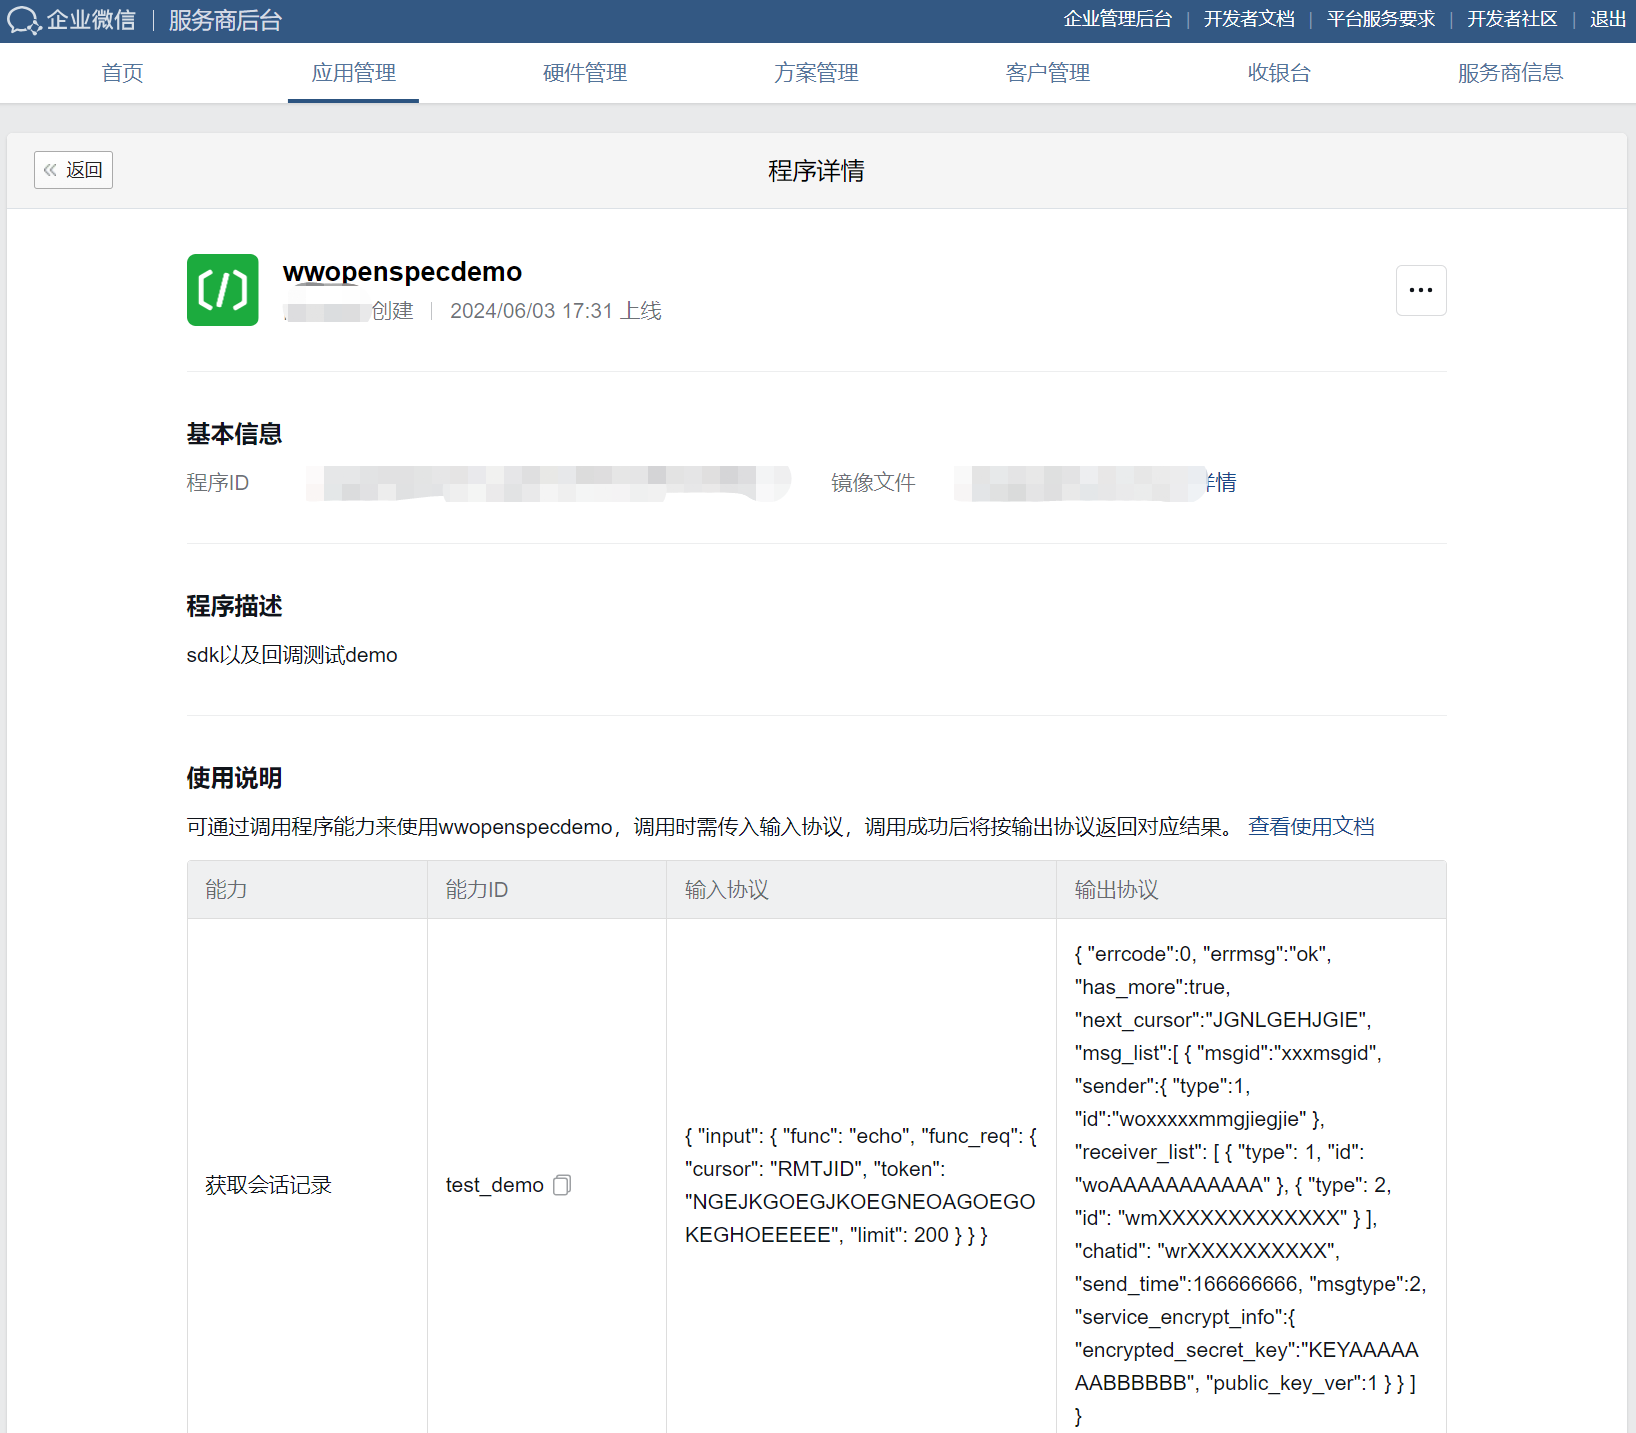Click the green wwopenspecdemo app icon
This screenshot has width=1636, height=1433.
click(223, 290)
